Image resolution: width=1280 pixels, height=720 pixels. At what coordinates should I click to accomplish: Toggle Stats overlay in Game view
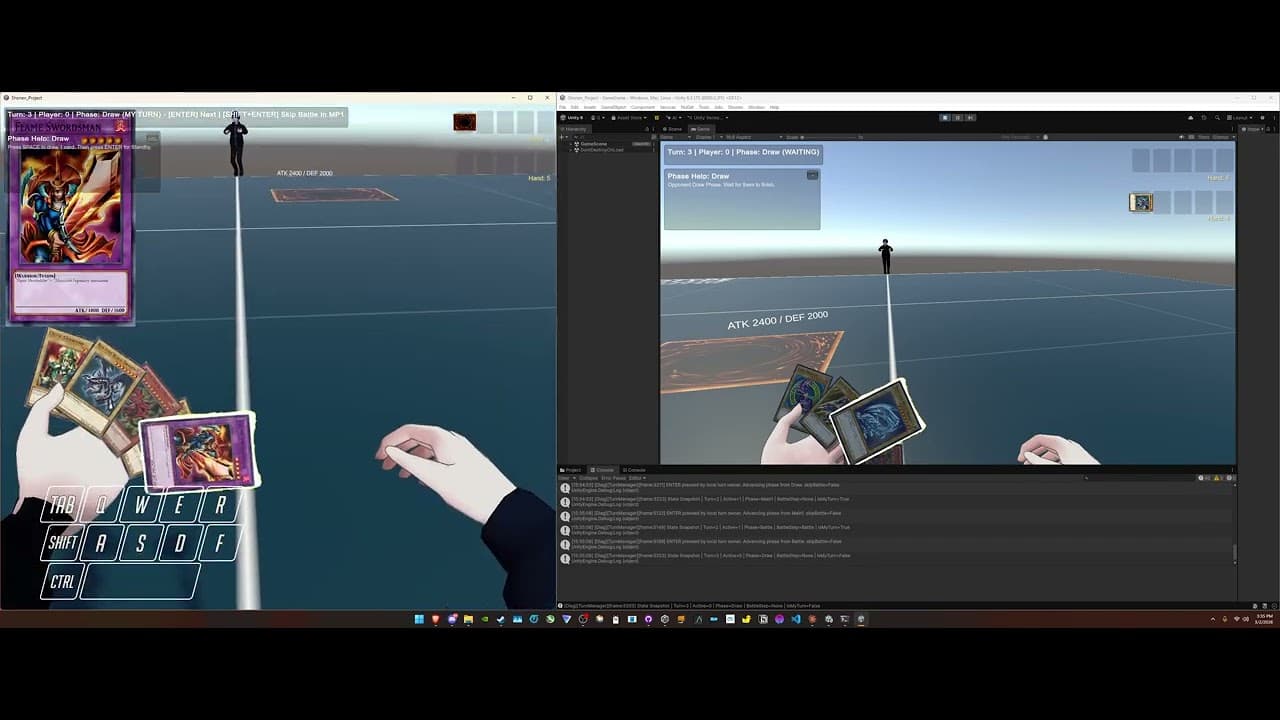(x=1203, y=137)
